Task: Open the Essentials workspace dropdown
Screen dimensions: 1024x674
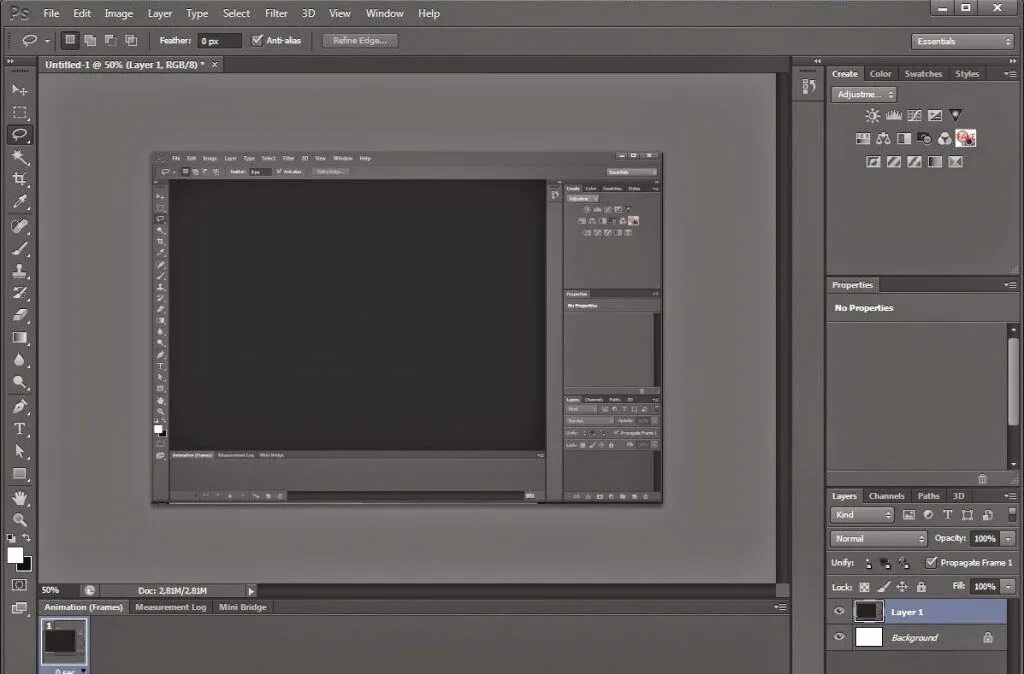Action: (x=962, y=41)
